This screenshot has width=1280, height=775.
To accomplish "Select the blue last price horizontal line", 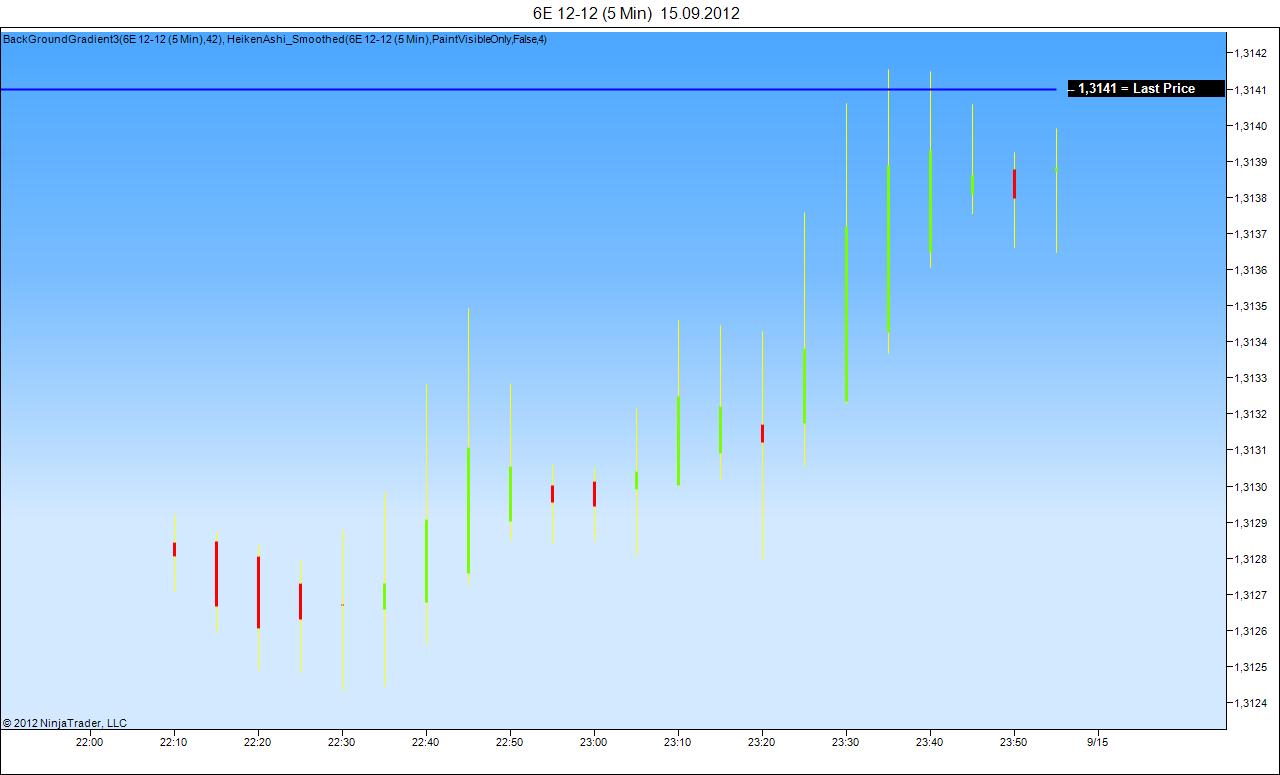I will coord(528,90).
